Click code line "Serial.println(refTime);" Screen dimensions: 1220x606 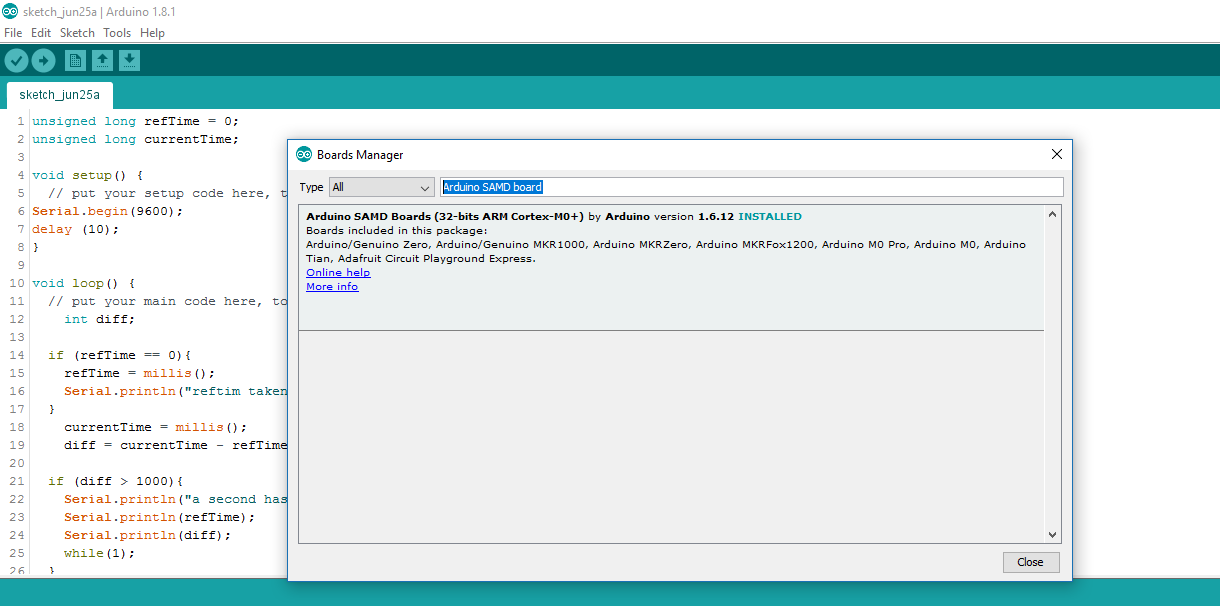(x=160, y=517)
